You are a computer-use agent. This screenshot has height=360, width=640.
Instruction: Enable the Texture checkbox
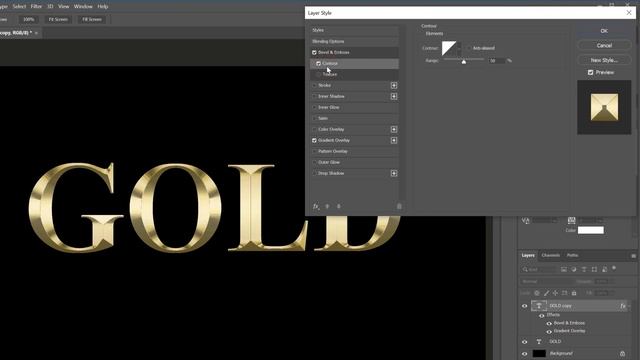tap(318, 75)
